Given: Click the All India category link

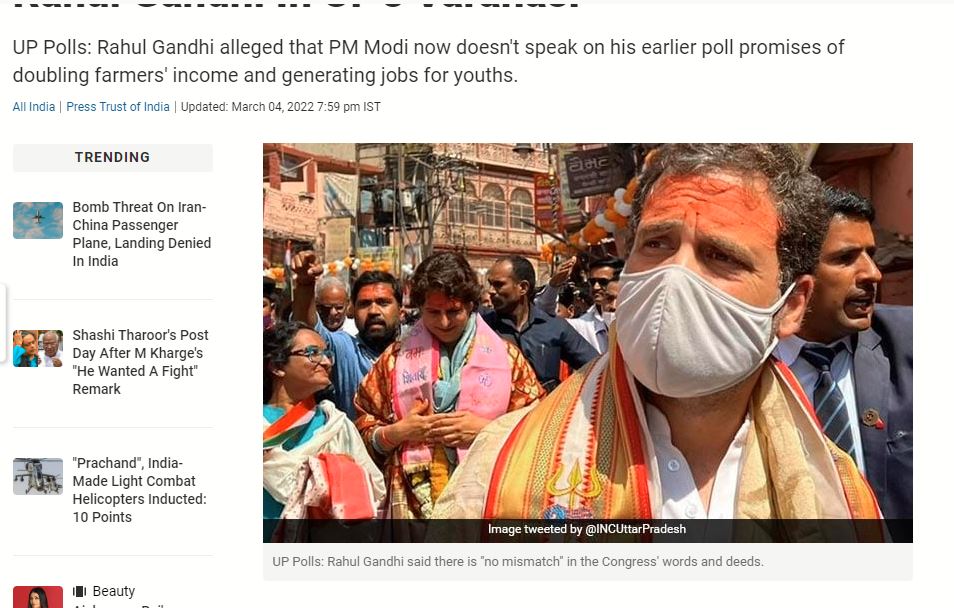Looking at the screenshot, I should tap(33, 107).
